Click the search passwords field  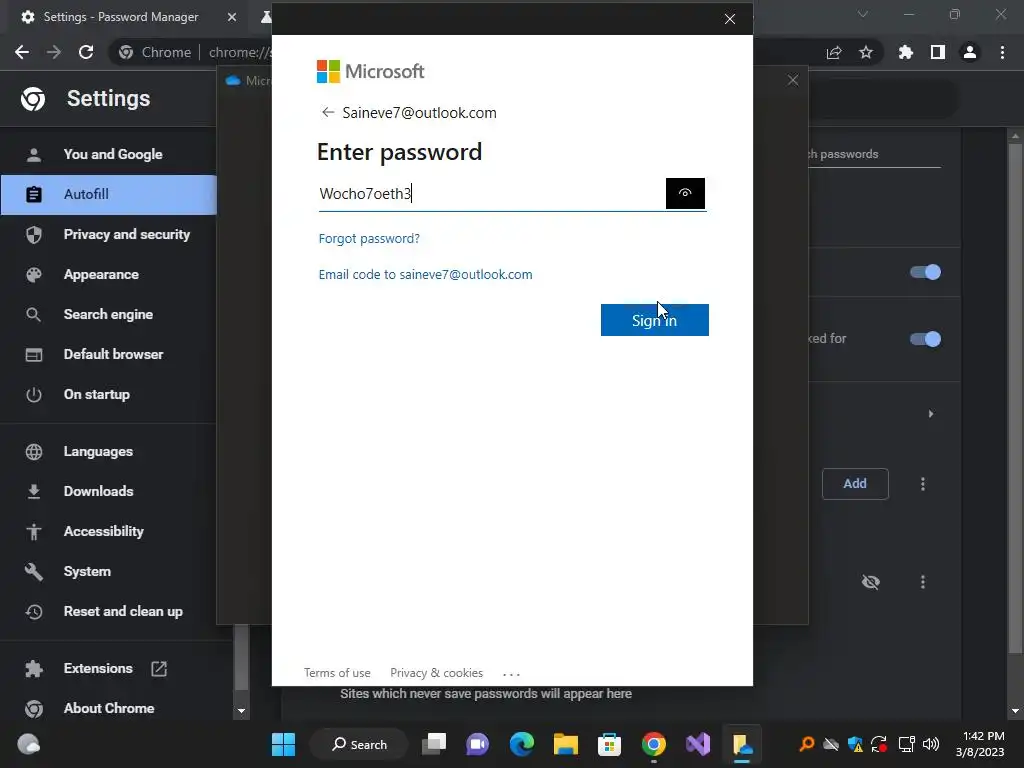point(874,154)
